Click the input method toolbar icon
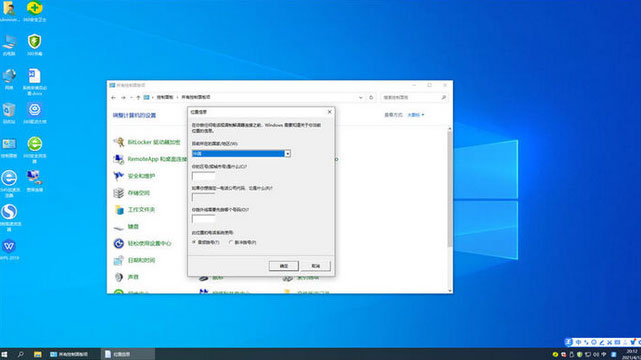This screenshot has width=641, height=360. (x=568, y=342)
